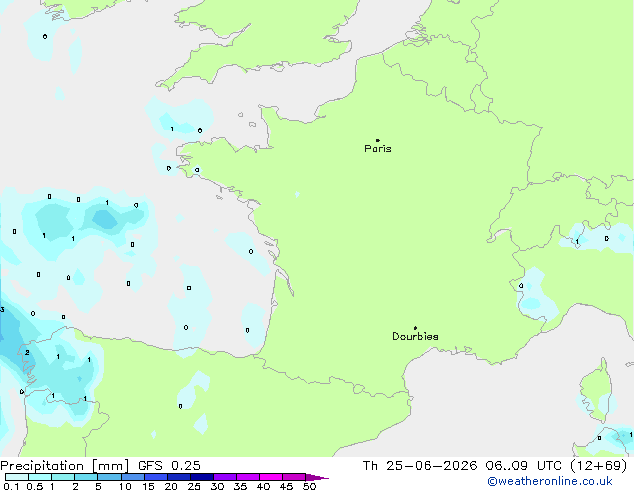Click the 'Th 25-06-2026' date text
Image resolution: width=634 pixels, height=490 pixels.
click(420, 466)
